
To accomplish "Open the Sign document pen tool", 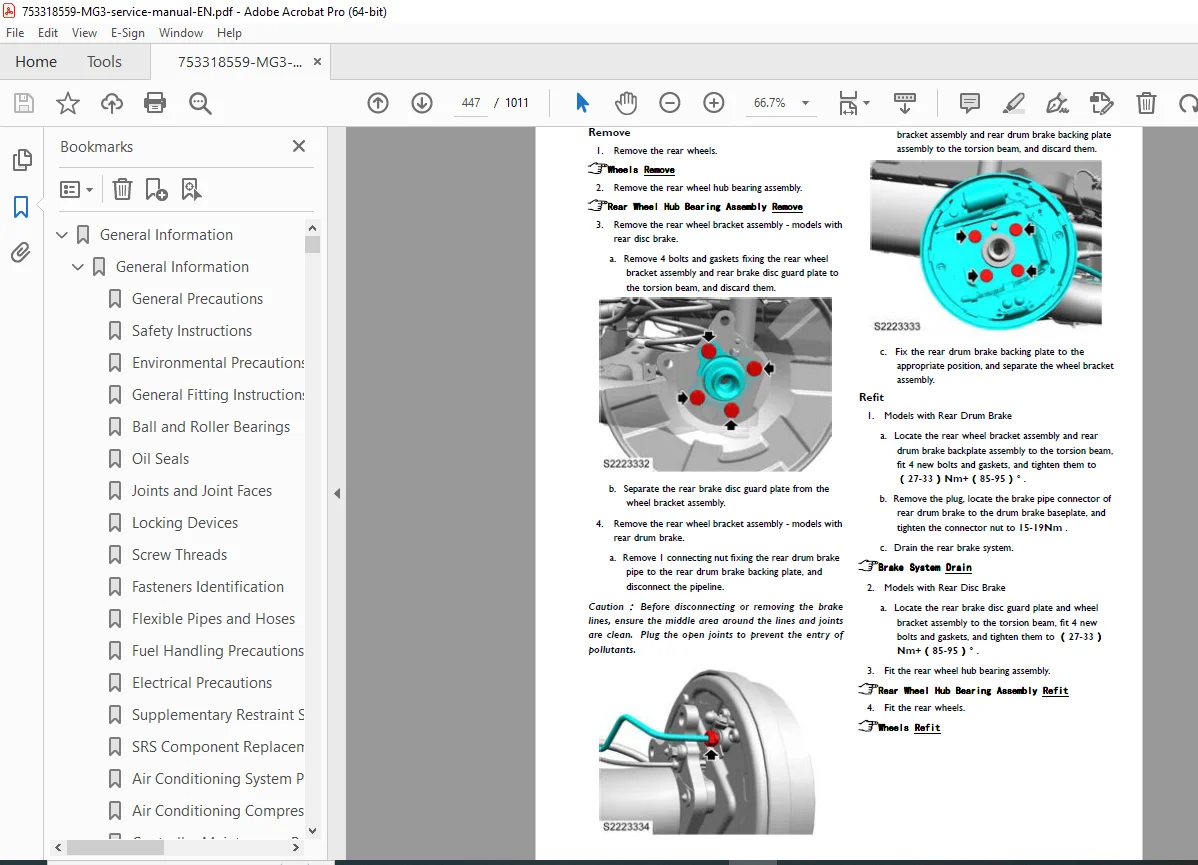I will 1057,103.
